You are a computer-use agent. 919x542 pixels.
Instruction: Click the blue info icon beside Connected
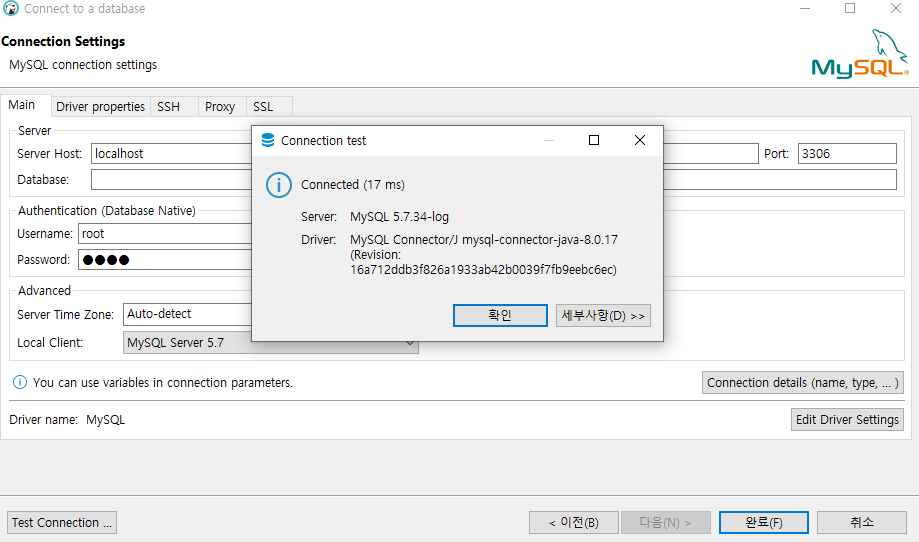[x=278, y=185]
